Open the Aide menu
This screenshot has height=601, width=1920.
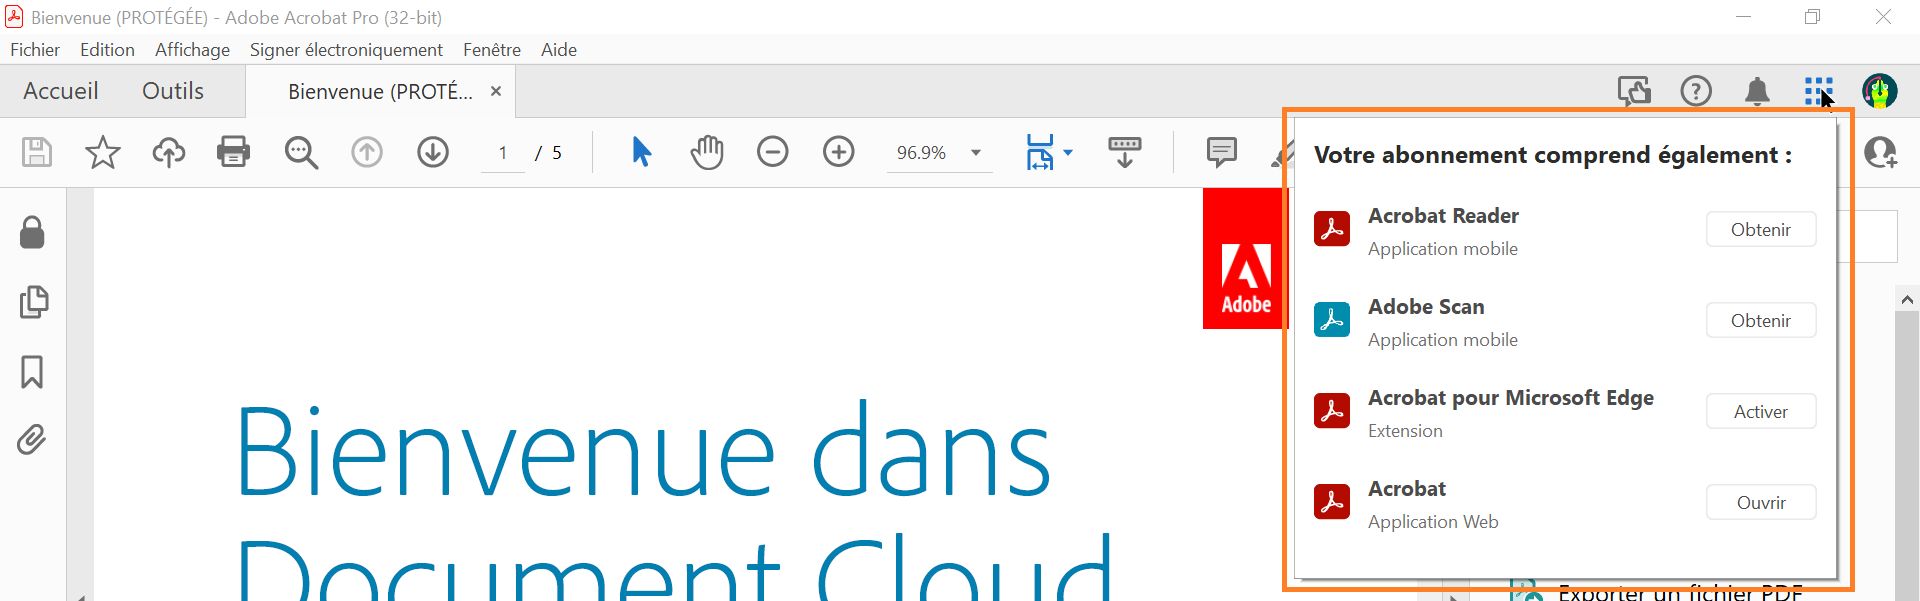pyautogui.click(x=559, y=49)
